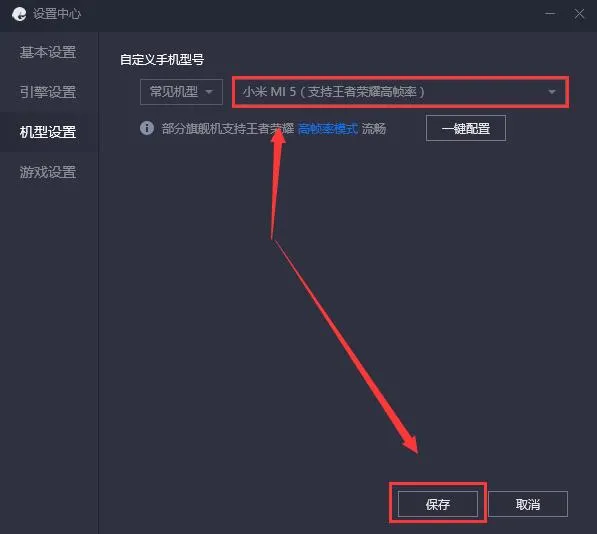
Task: Minimize the 设置中心 window
Action: click(550, 14)
